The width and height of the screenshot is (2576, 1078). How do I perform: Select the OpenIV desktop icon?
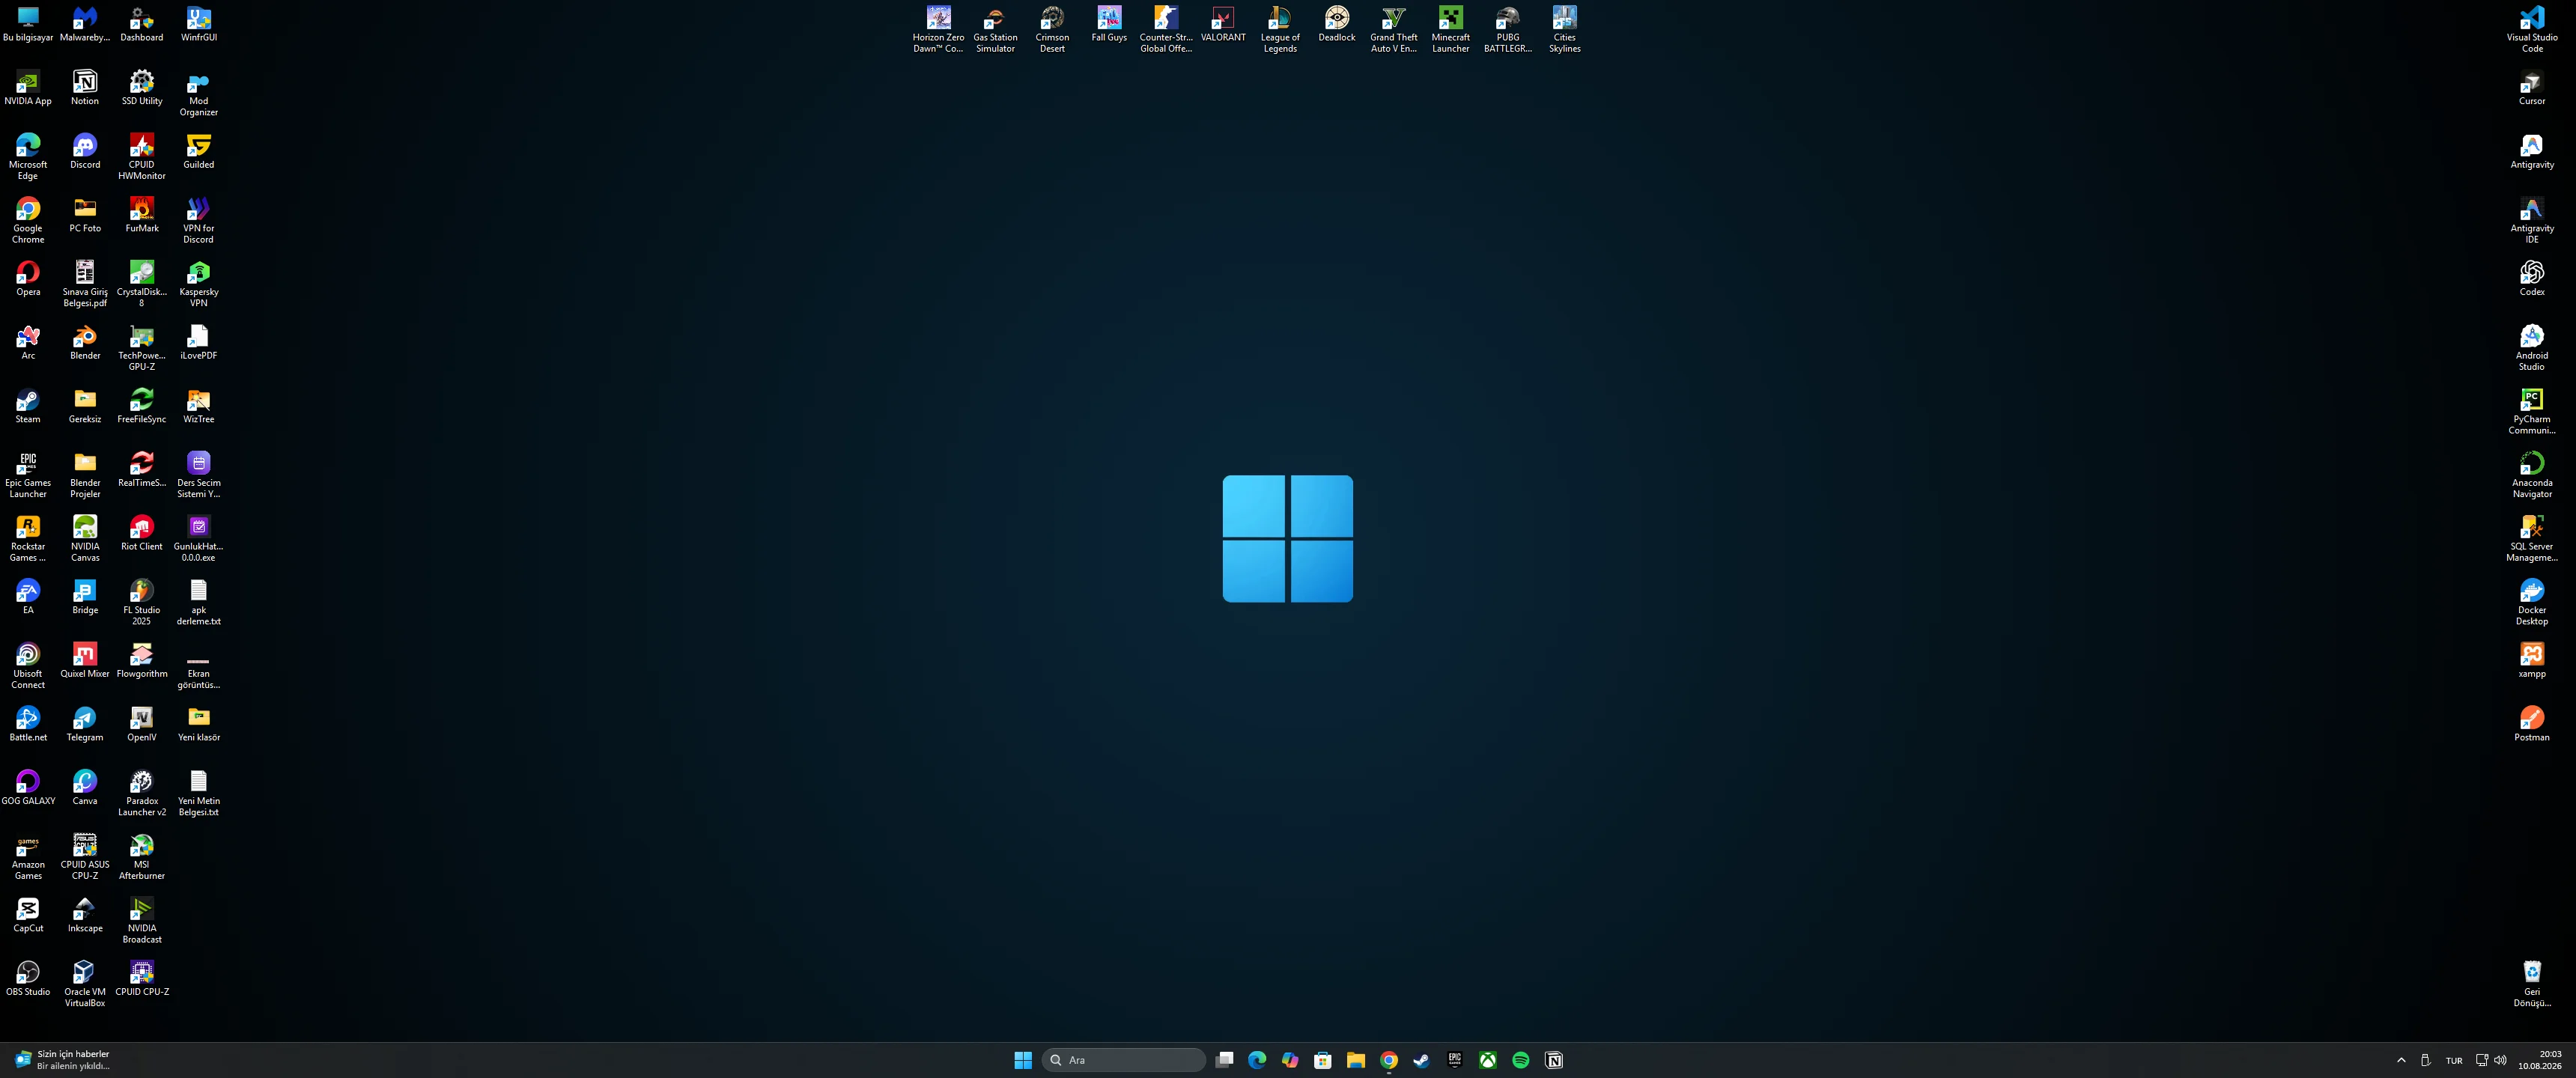(x=142, y=724)
